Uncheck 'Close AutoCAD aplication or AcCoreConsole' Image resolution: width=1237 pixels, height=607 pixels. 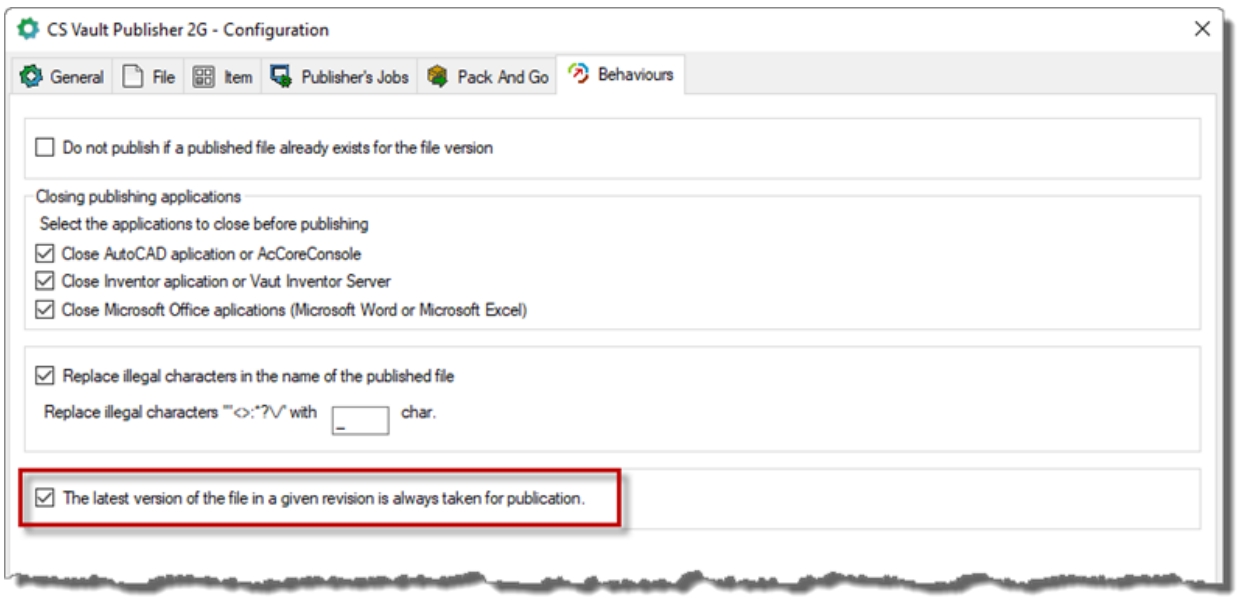[x=44, y=254]
